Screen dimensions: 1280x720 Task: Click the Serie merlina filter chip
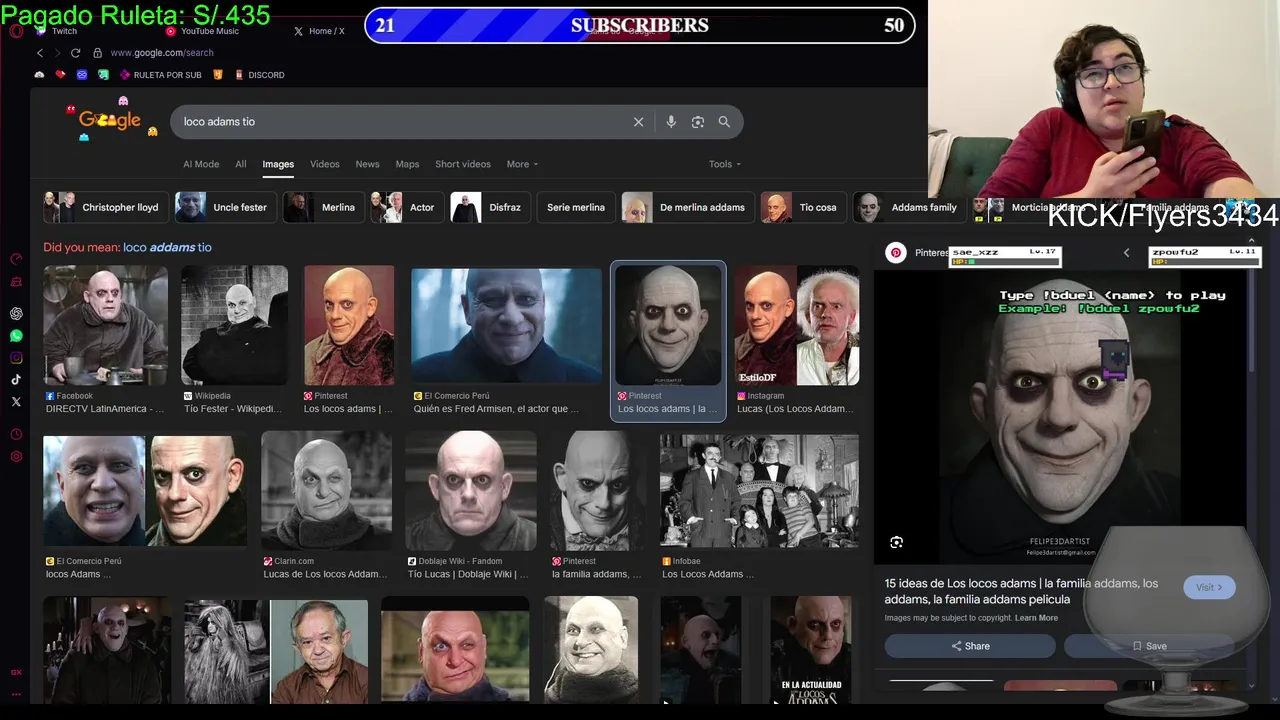[x=575, y=207]
